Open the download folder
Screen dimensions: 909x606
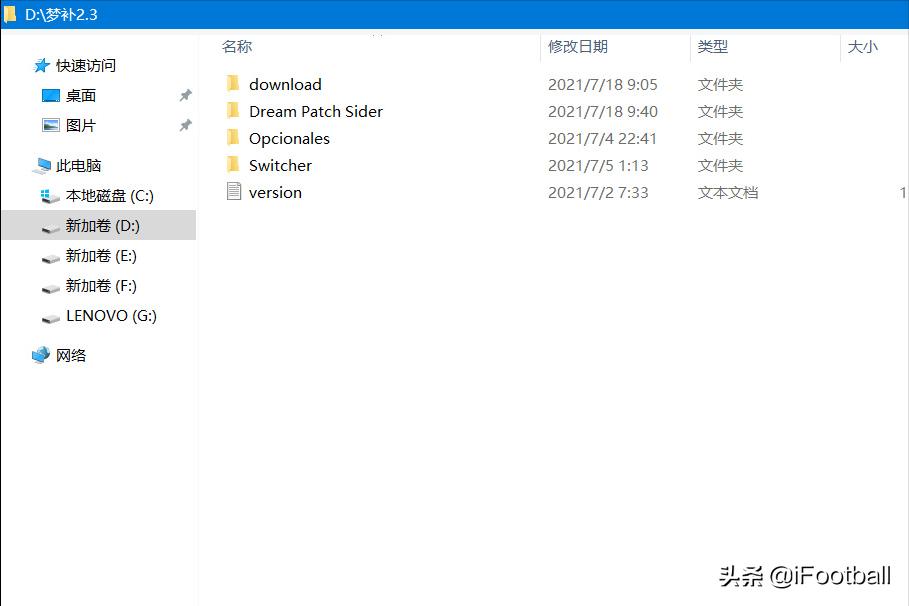coord(285,84)
